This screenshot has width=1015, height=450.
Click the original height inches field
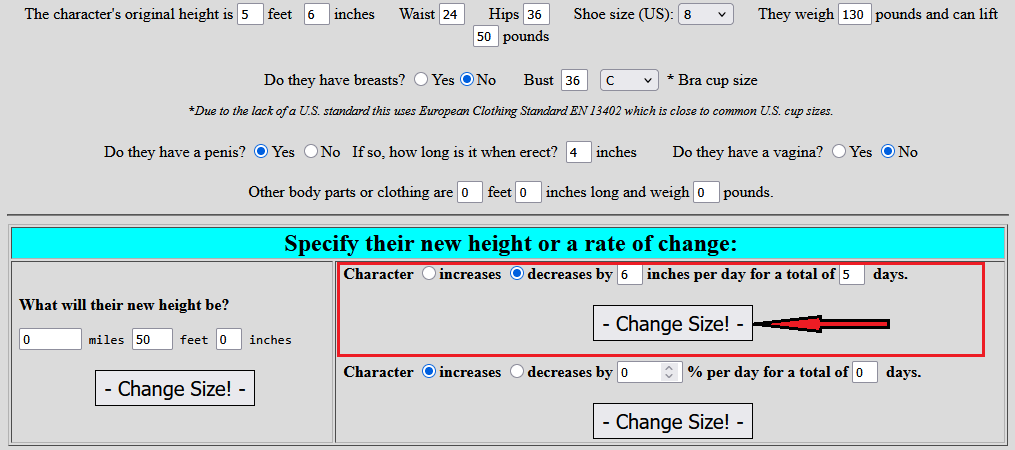[316, 15]
